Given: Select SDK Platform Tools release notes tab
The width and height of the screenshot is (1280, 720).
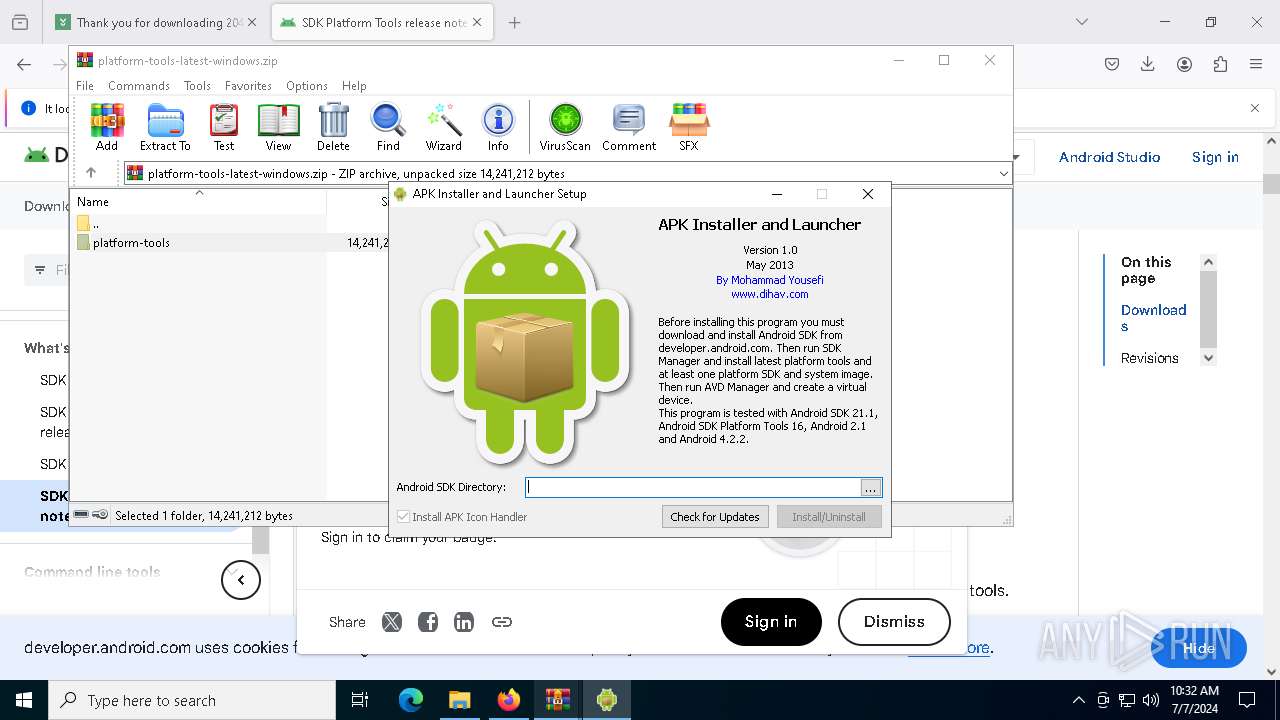Looking at the screenshot, I should tap(384, 22).
